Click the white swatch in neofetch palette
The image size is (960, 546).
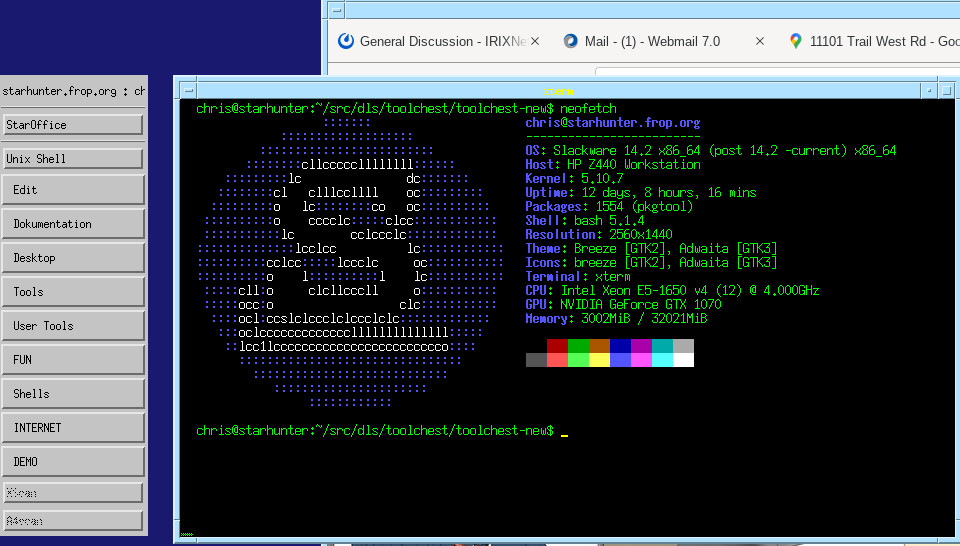point(683,360)
